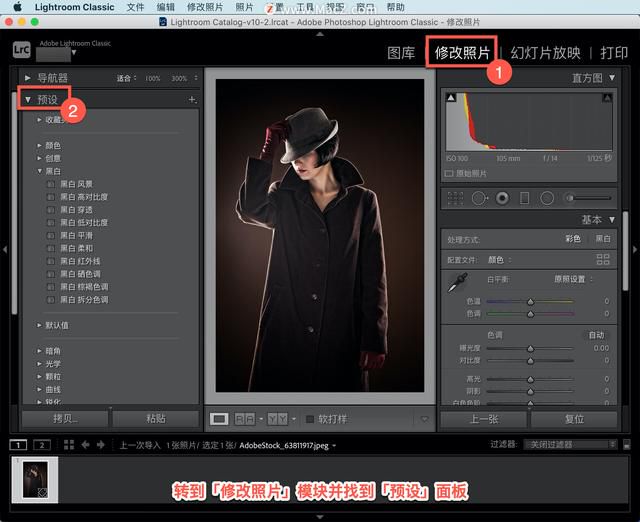Viewport: 640px width, 522px height.
Task: Select the Graduated Filter tool
Action: coord(524,198)
